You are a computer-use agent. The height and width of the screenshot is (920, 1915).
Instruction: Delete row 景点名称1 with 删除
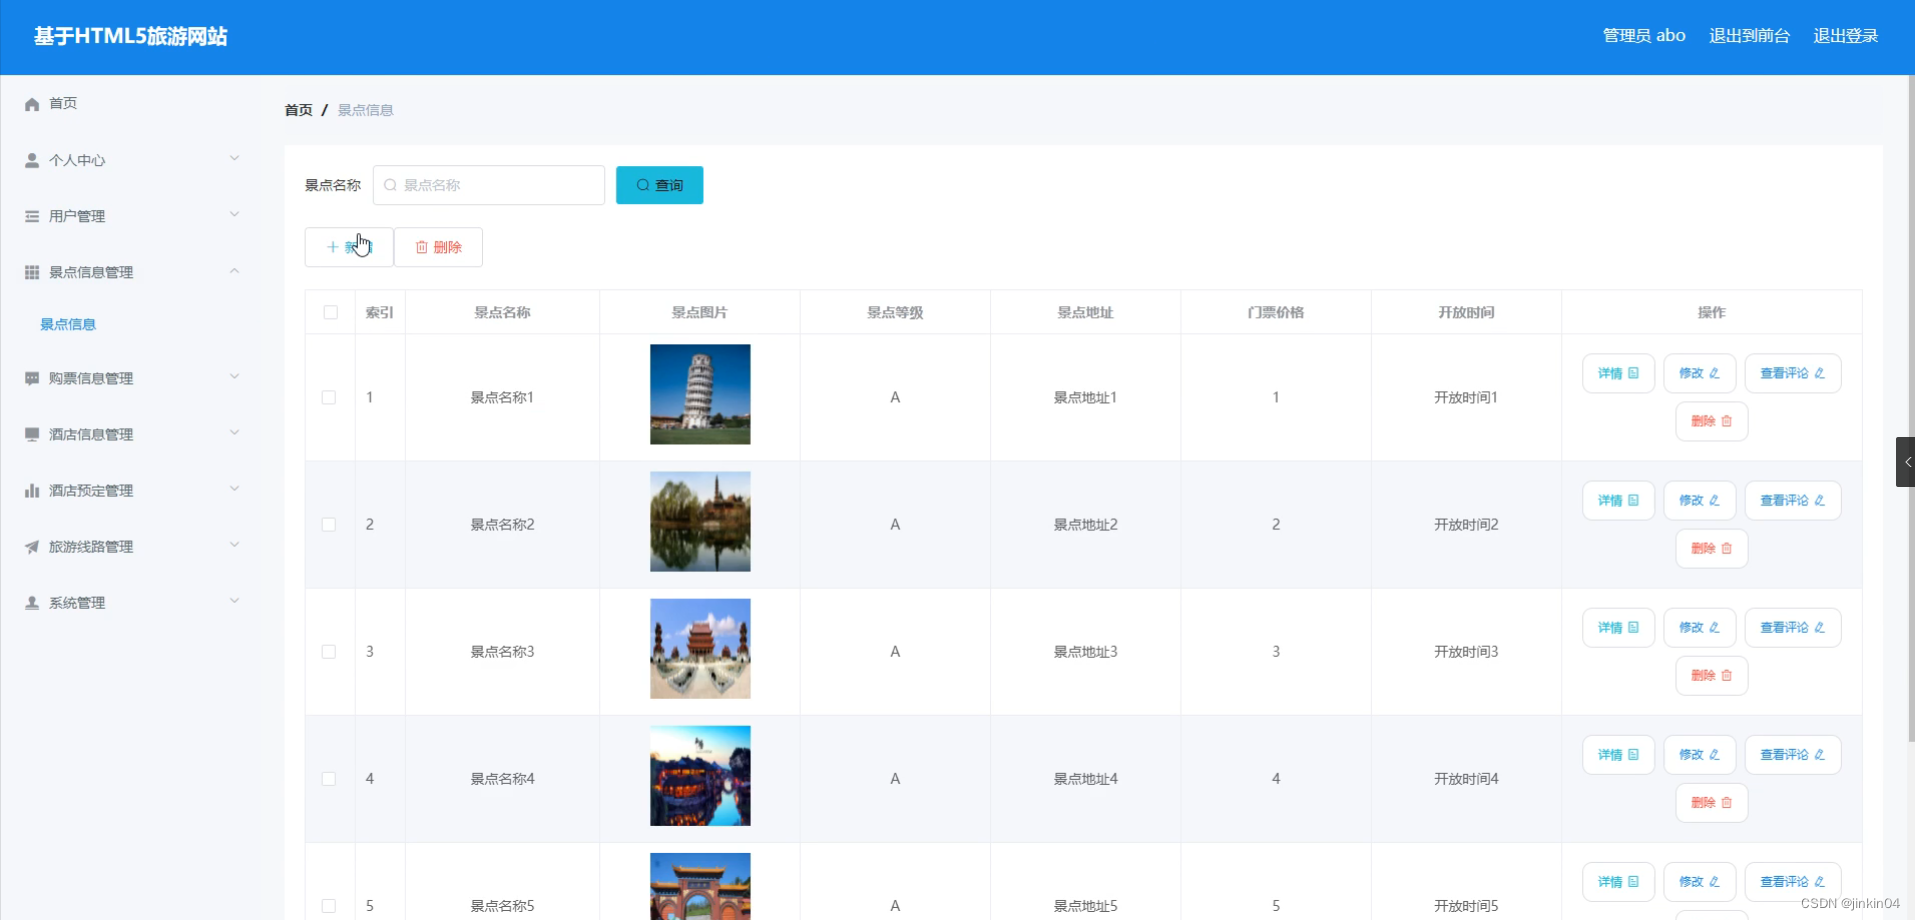point(1711,421)
